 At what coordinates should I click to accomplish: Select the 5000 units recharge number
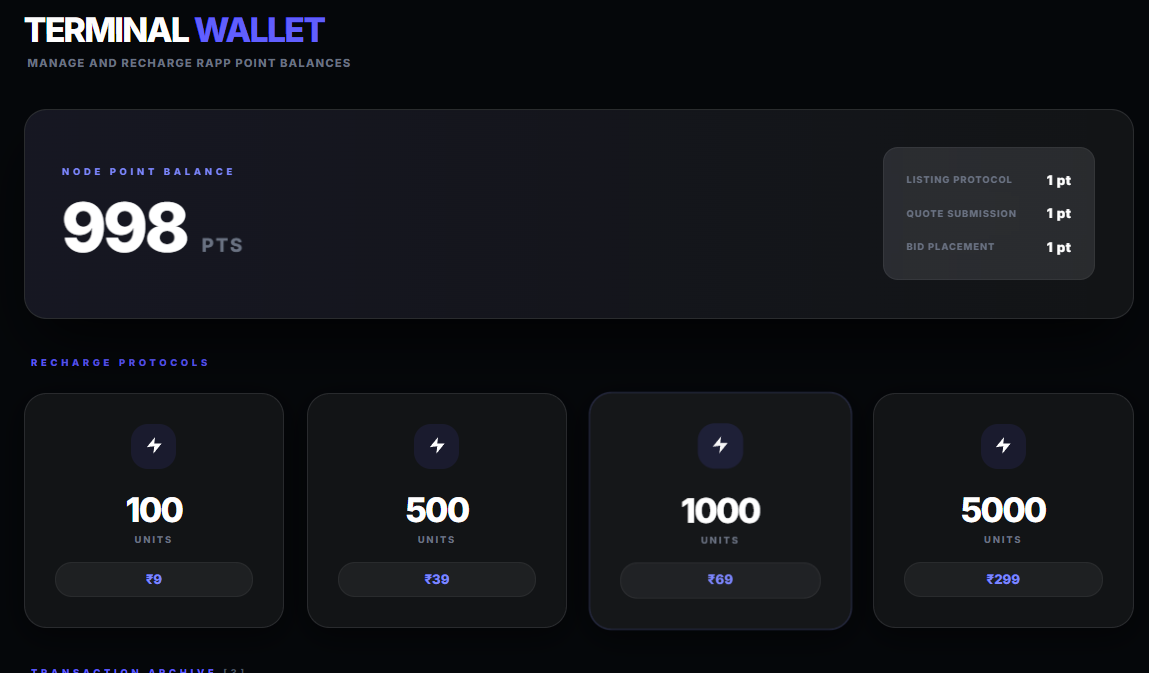[1003, 510]
